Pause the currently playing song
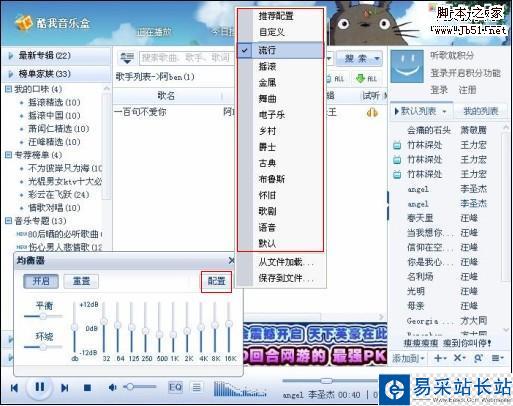513x406 pixels. tap(40, 387)
